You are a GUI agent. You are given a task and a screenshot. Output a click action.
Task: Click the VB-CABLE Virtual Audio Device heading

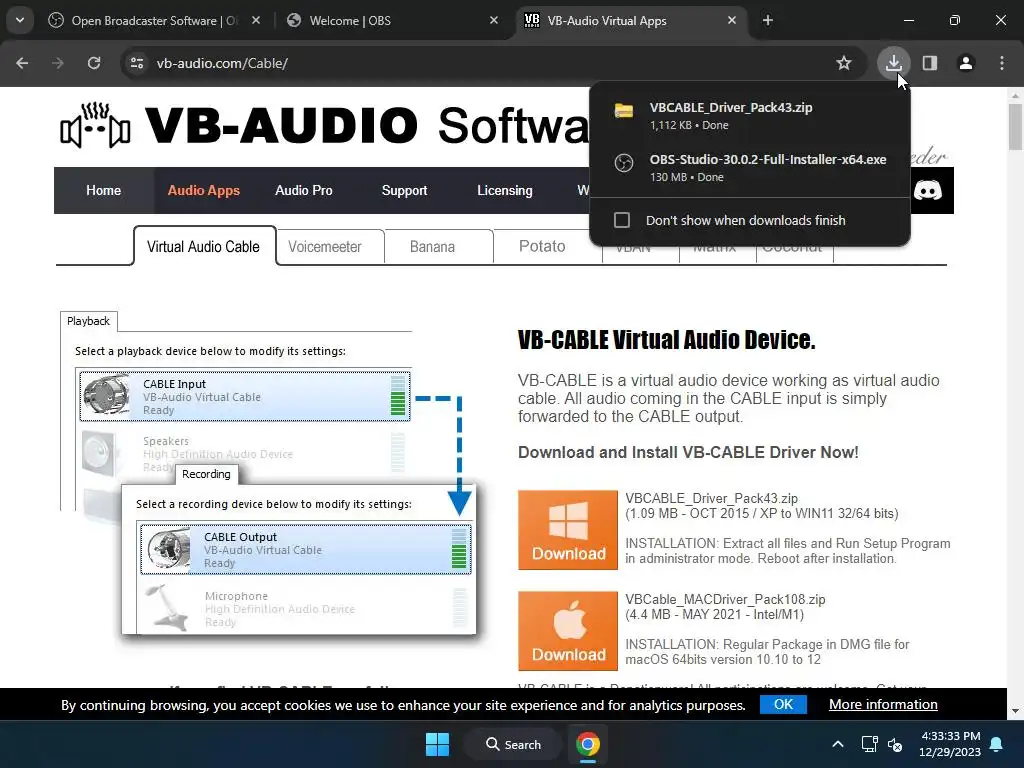point(667,340)
